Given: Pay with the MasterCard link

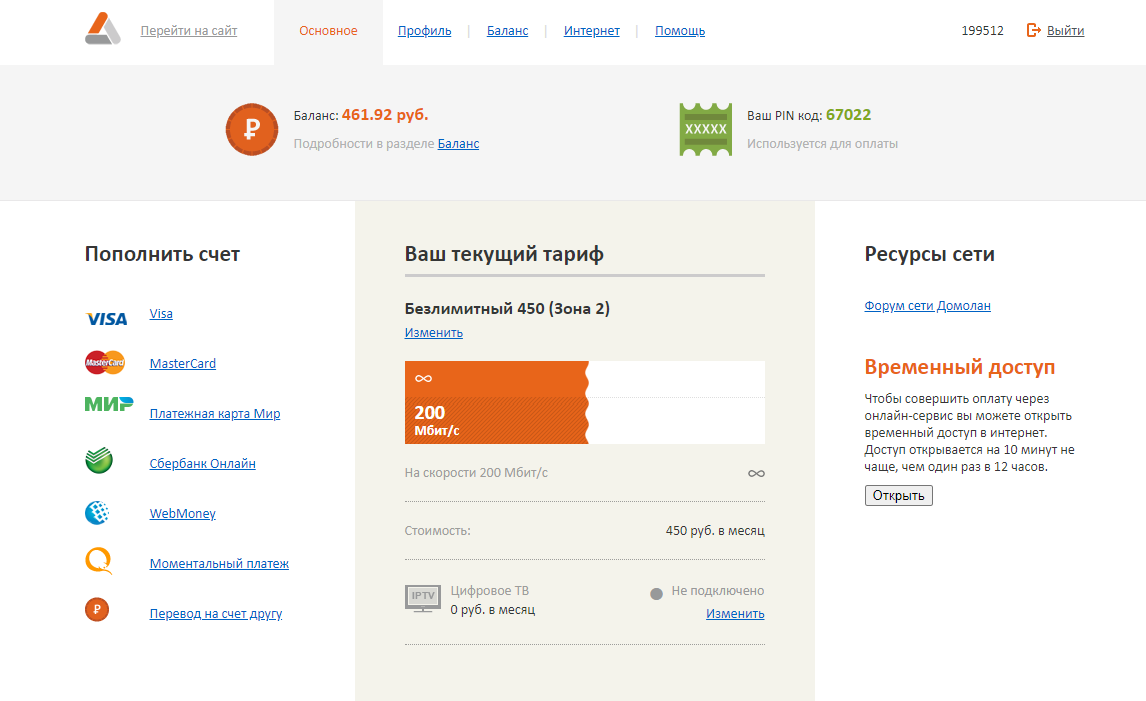Looking at the screenshot, I should pos(183,363).
